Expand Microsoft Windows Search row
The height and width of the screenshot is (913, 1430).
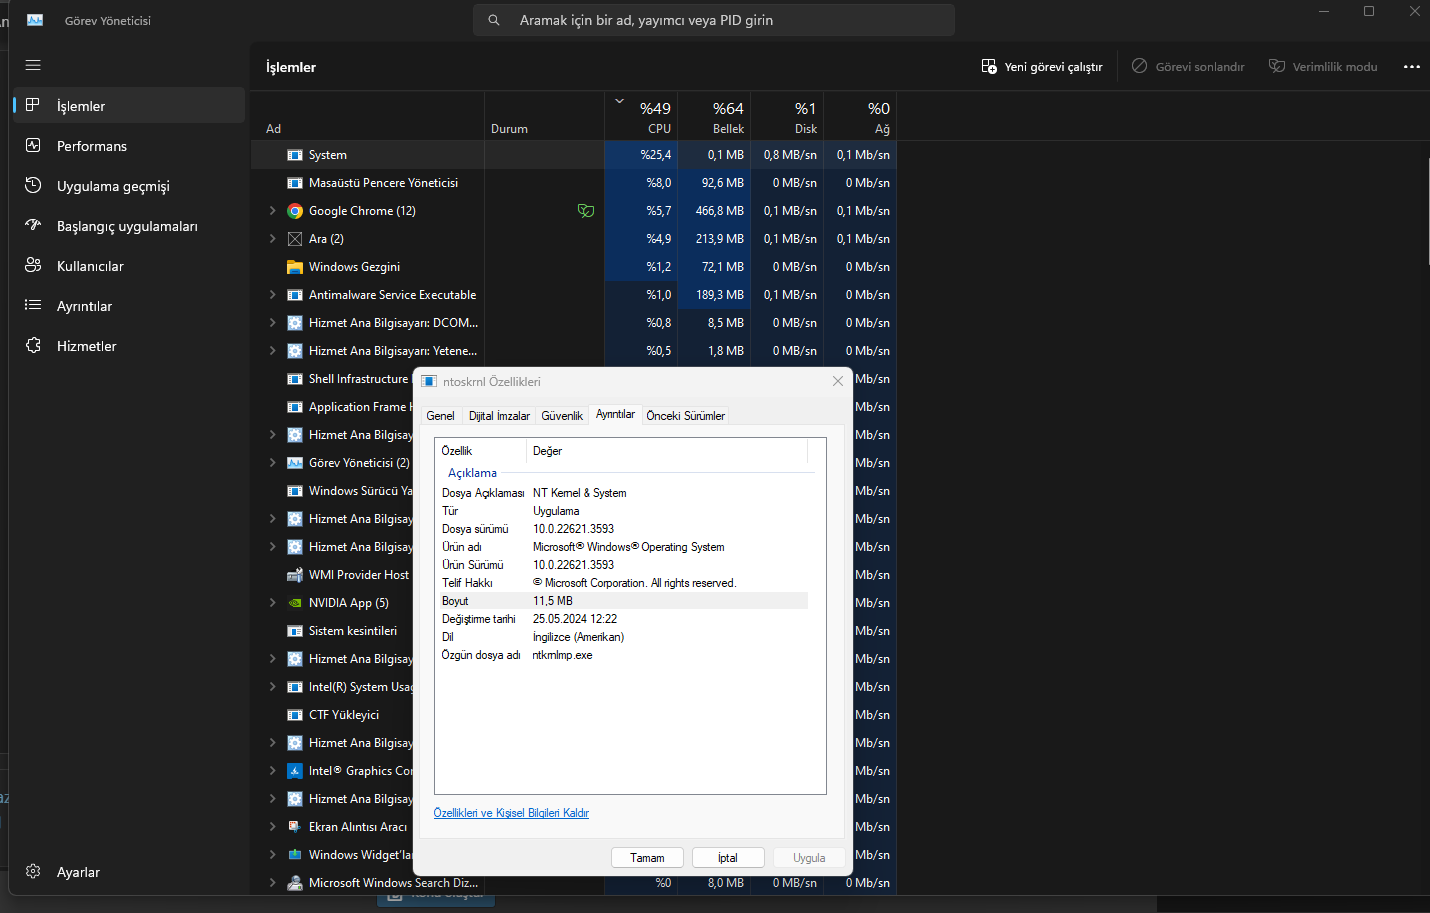pyautogui.click(x=272, y=883)
